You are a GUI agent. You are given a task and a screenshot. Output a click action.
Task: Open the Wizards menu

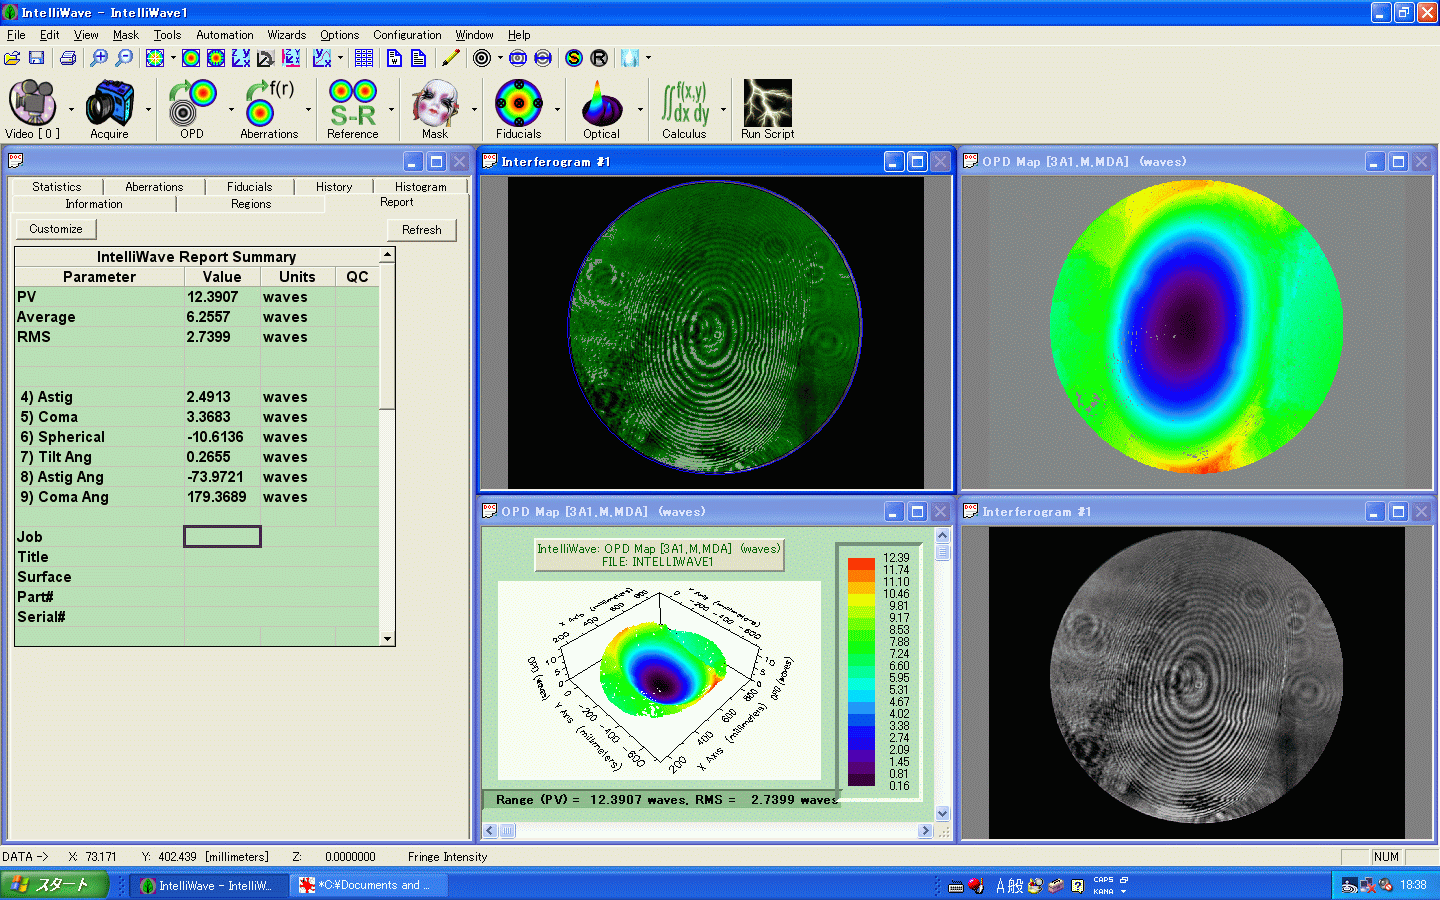click(x=287, y=35)
